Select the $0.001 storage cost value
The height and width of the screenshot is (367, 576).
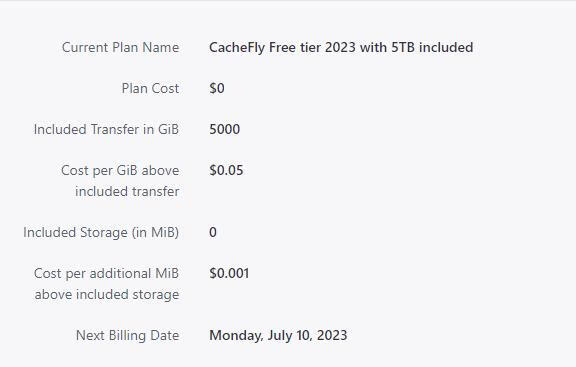(x=229, y=274)
